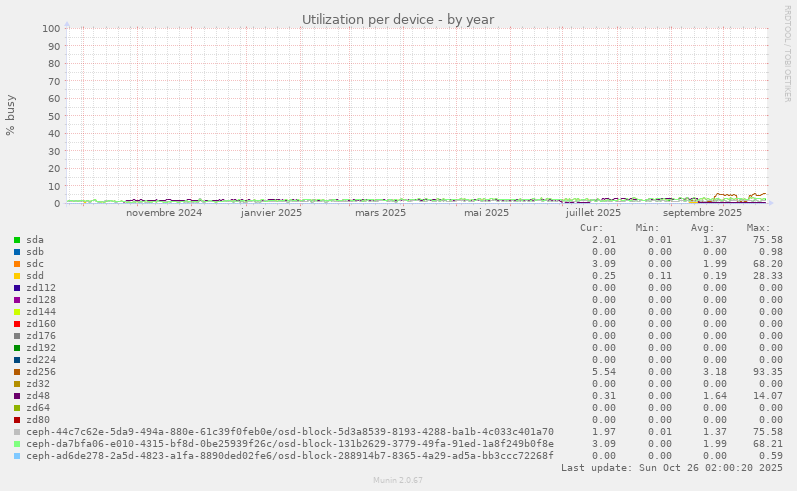Viewport: 797px width, 491px height.
Task: Click the Munin 2.0.67 version text
Action: (x=398, y=481)
